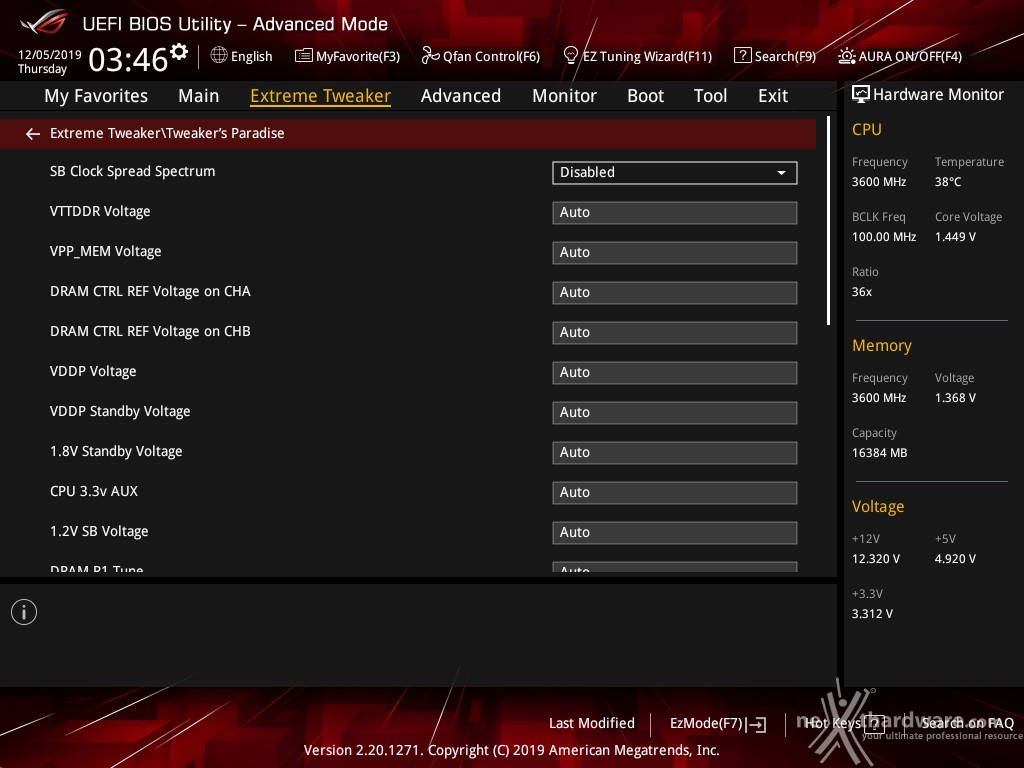
Task: Click VDDP Voltage Auto field
Action: click(675, 373)
